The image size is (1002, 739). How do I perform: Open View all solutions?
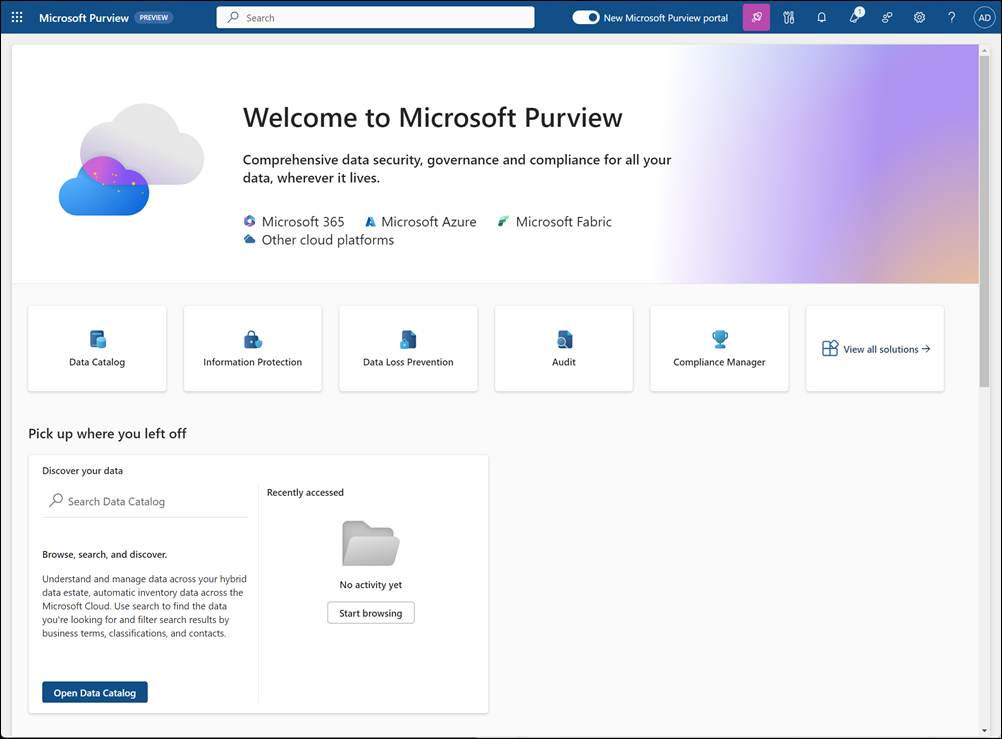pos(874,348)
